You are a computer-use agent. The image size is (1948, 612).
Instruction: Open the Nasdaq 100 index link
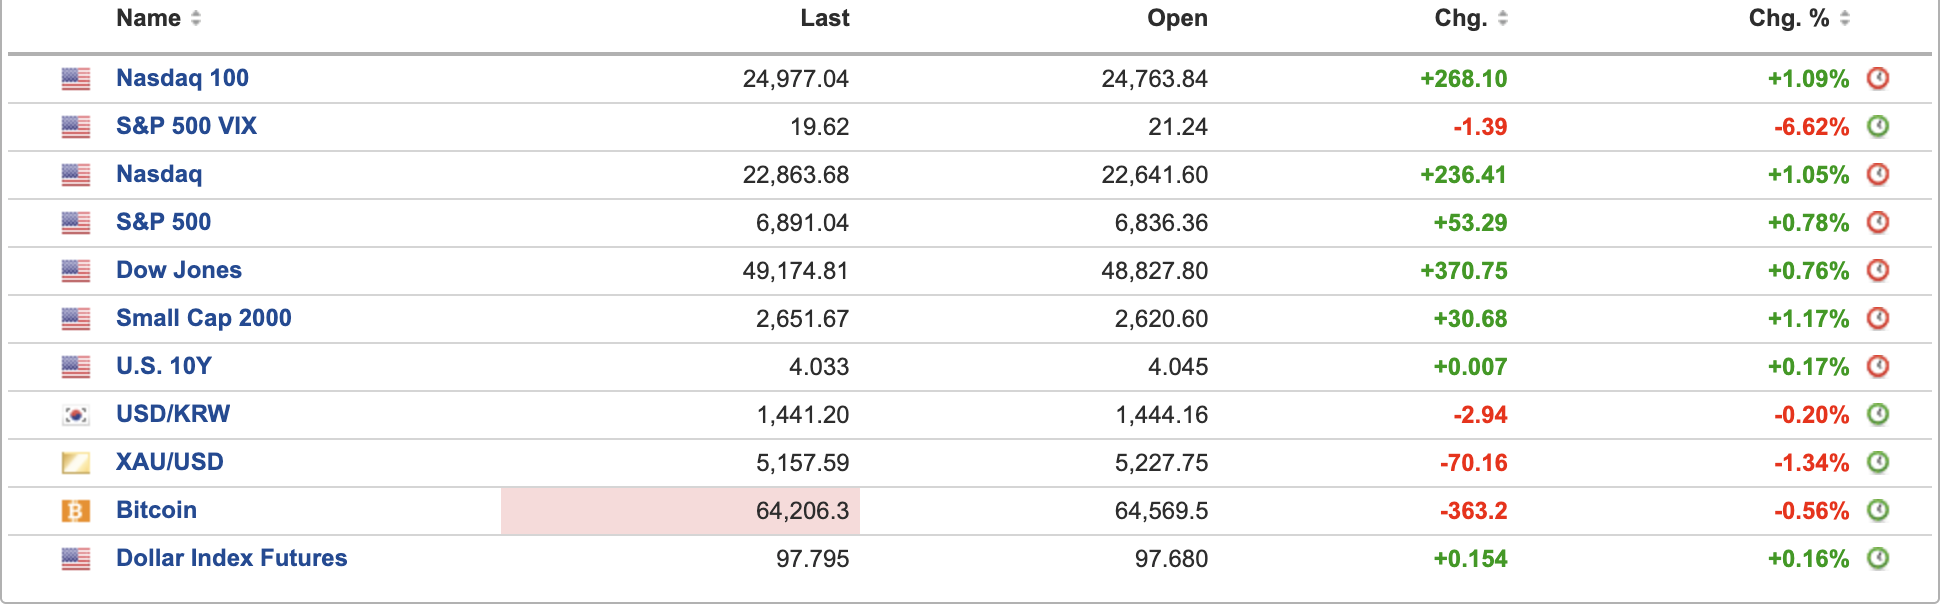click(x=182, y=78)
